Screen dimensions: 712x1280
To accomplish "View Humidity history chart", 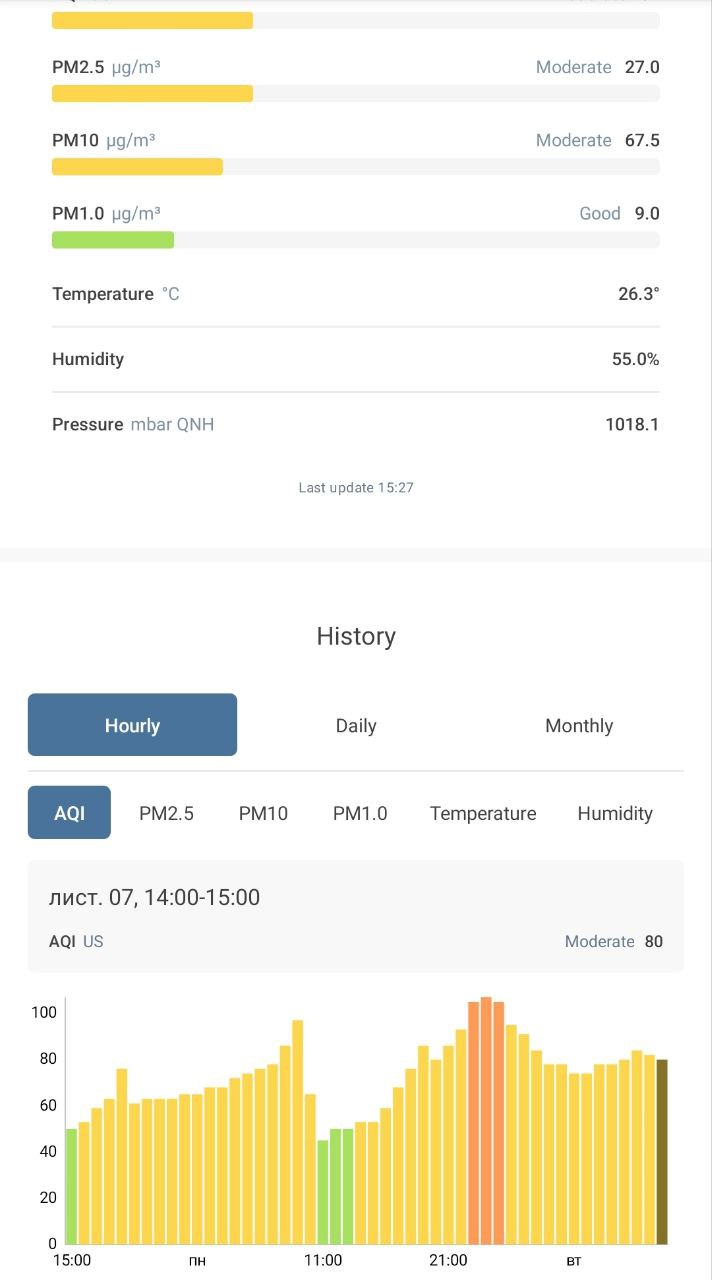I will pyautogui.click(x=614, y=813).
